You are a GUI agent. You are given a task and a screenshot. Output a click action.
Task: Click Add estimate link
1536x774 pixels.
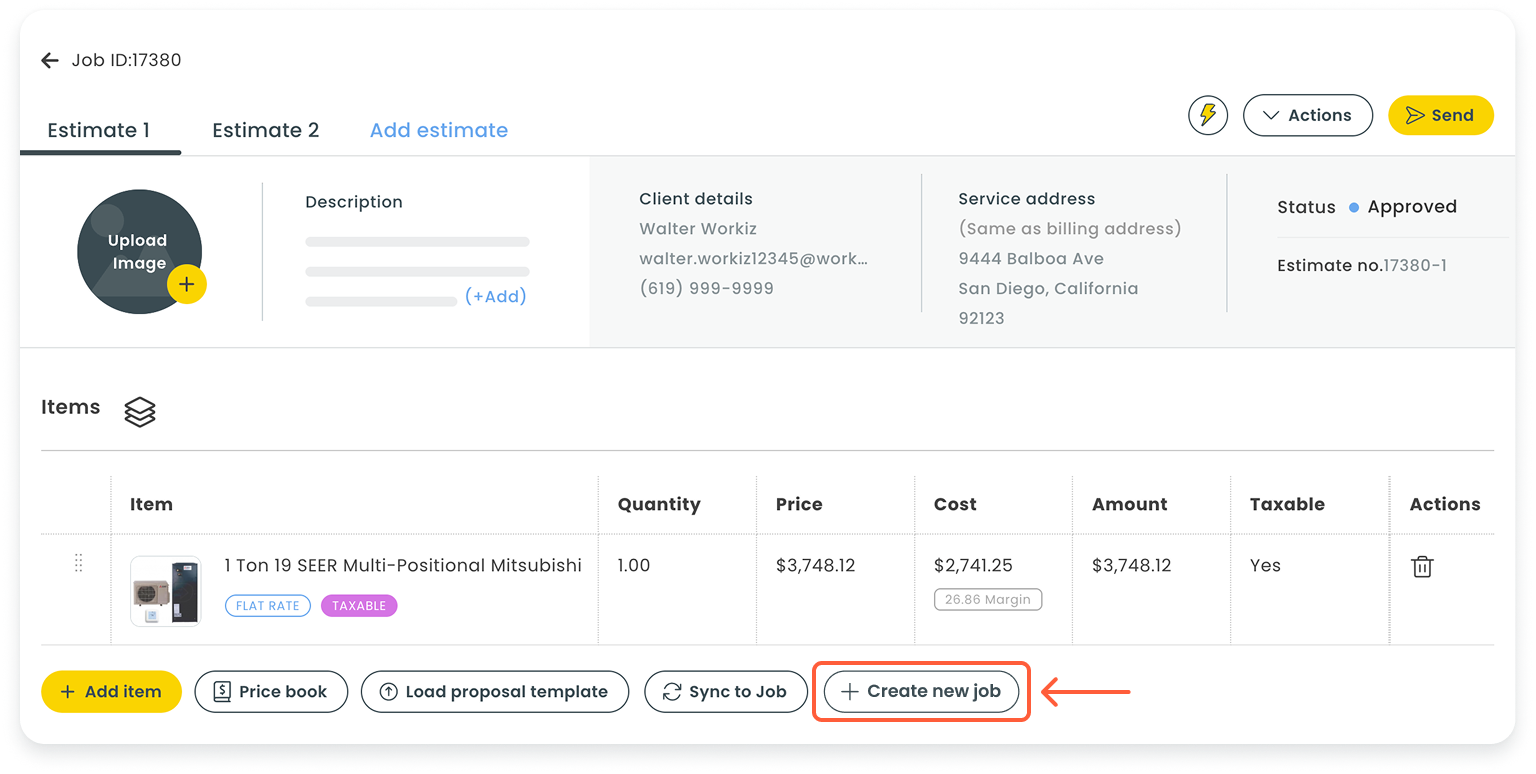[438, 130]
